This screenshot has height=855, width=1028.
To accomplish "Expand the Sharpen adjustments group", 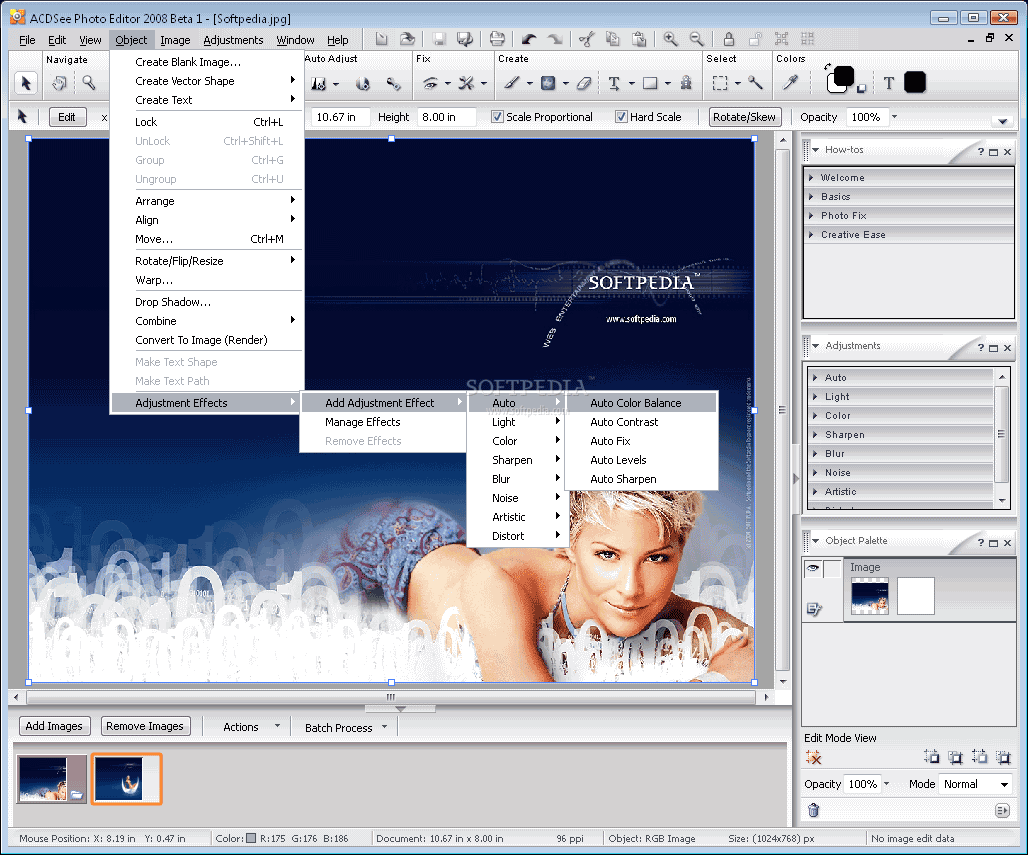I will (815, 435).
